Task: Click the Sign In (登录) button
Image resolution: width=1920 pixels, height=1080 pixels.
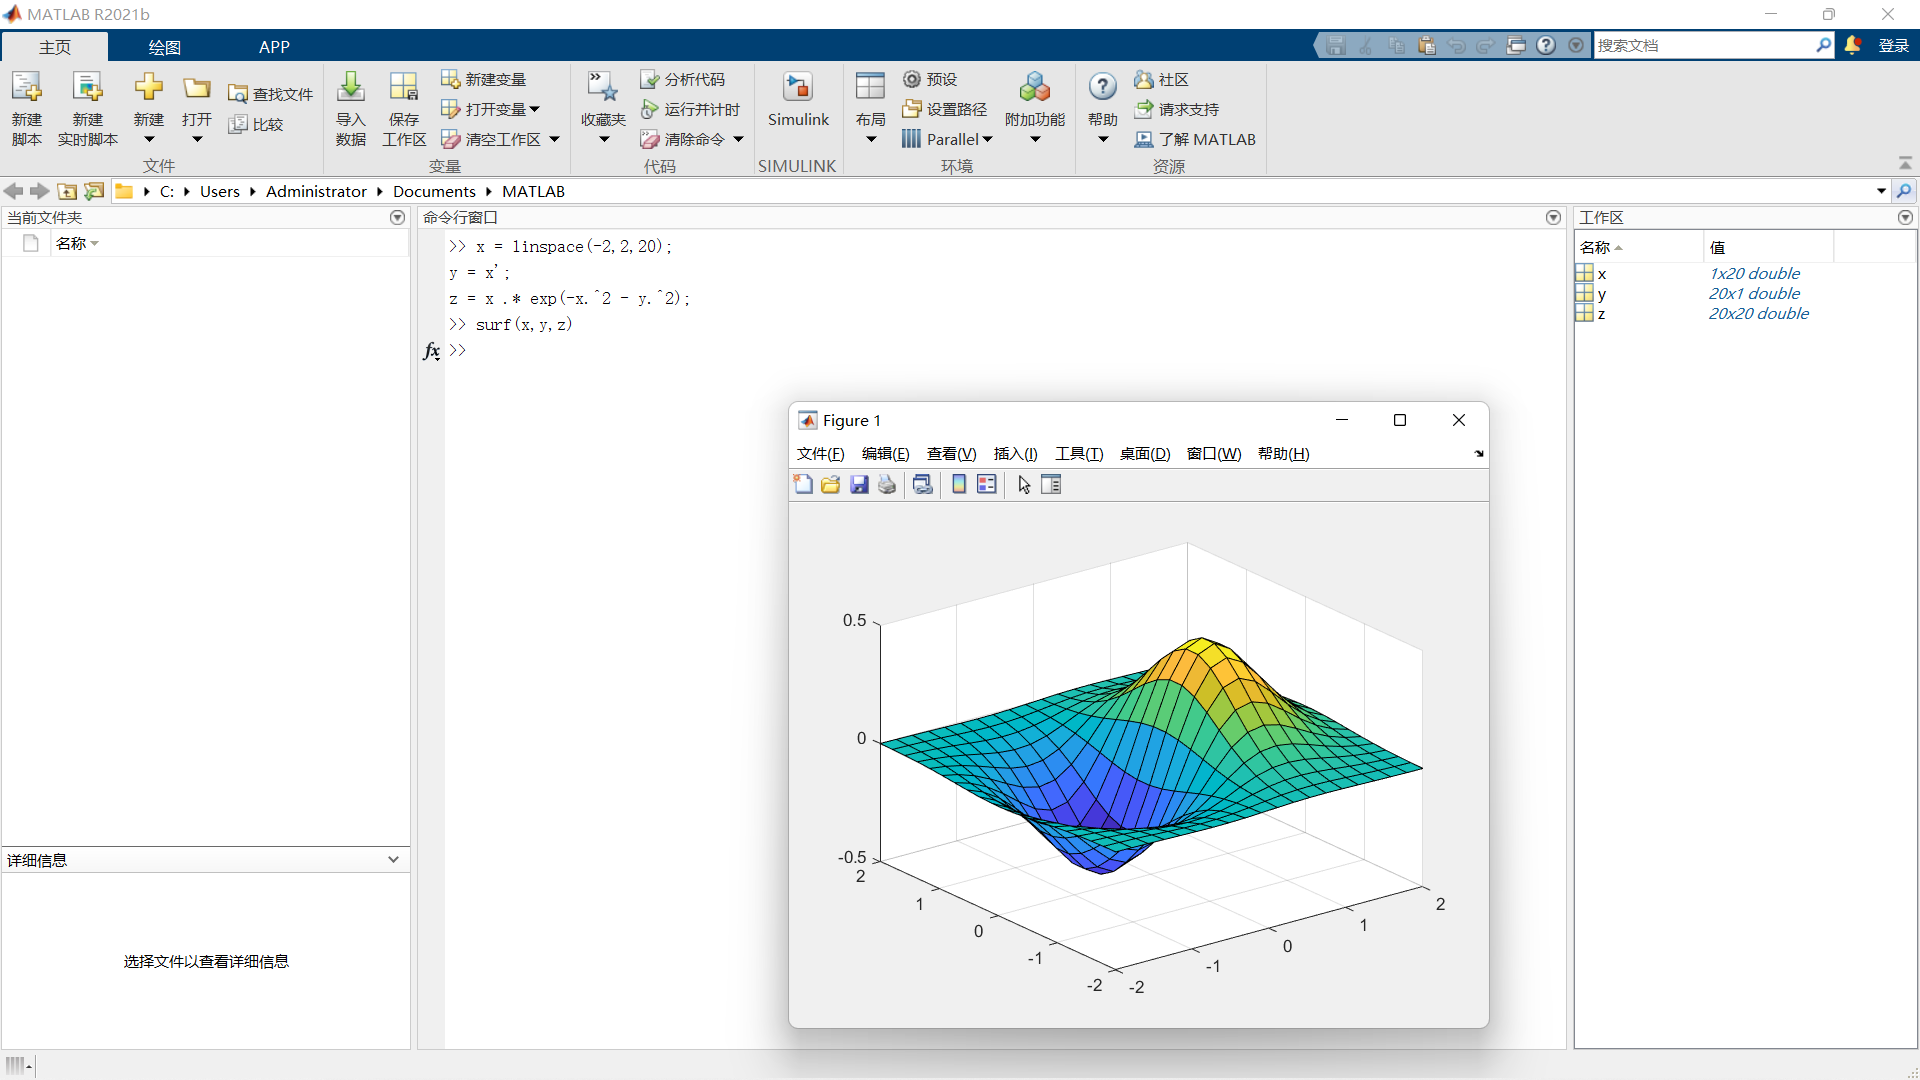Action: (x=1893, y=46)
